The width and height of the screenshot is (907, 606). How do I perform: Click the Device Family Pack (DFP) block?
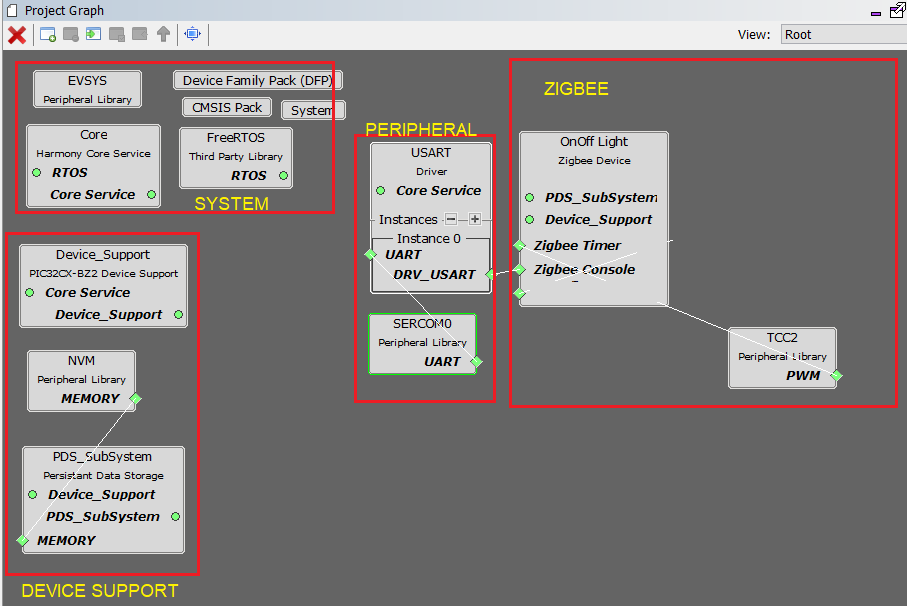258,80
